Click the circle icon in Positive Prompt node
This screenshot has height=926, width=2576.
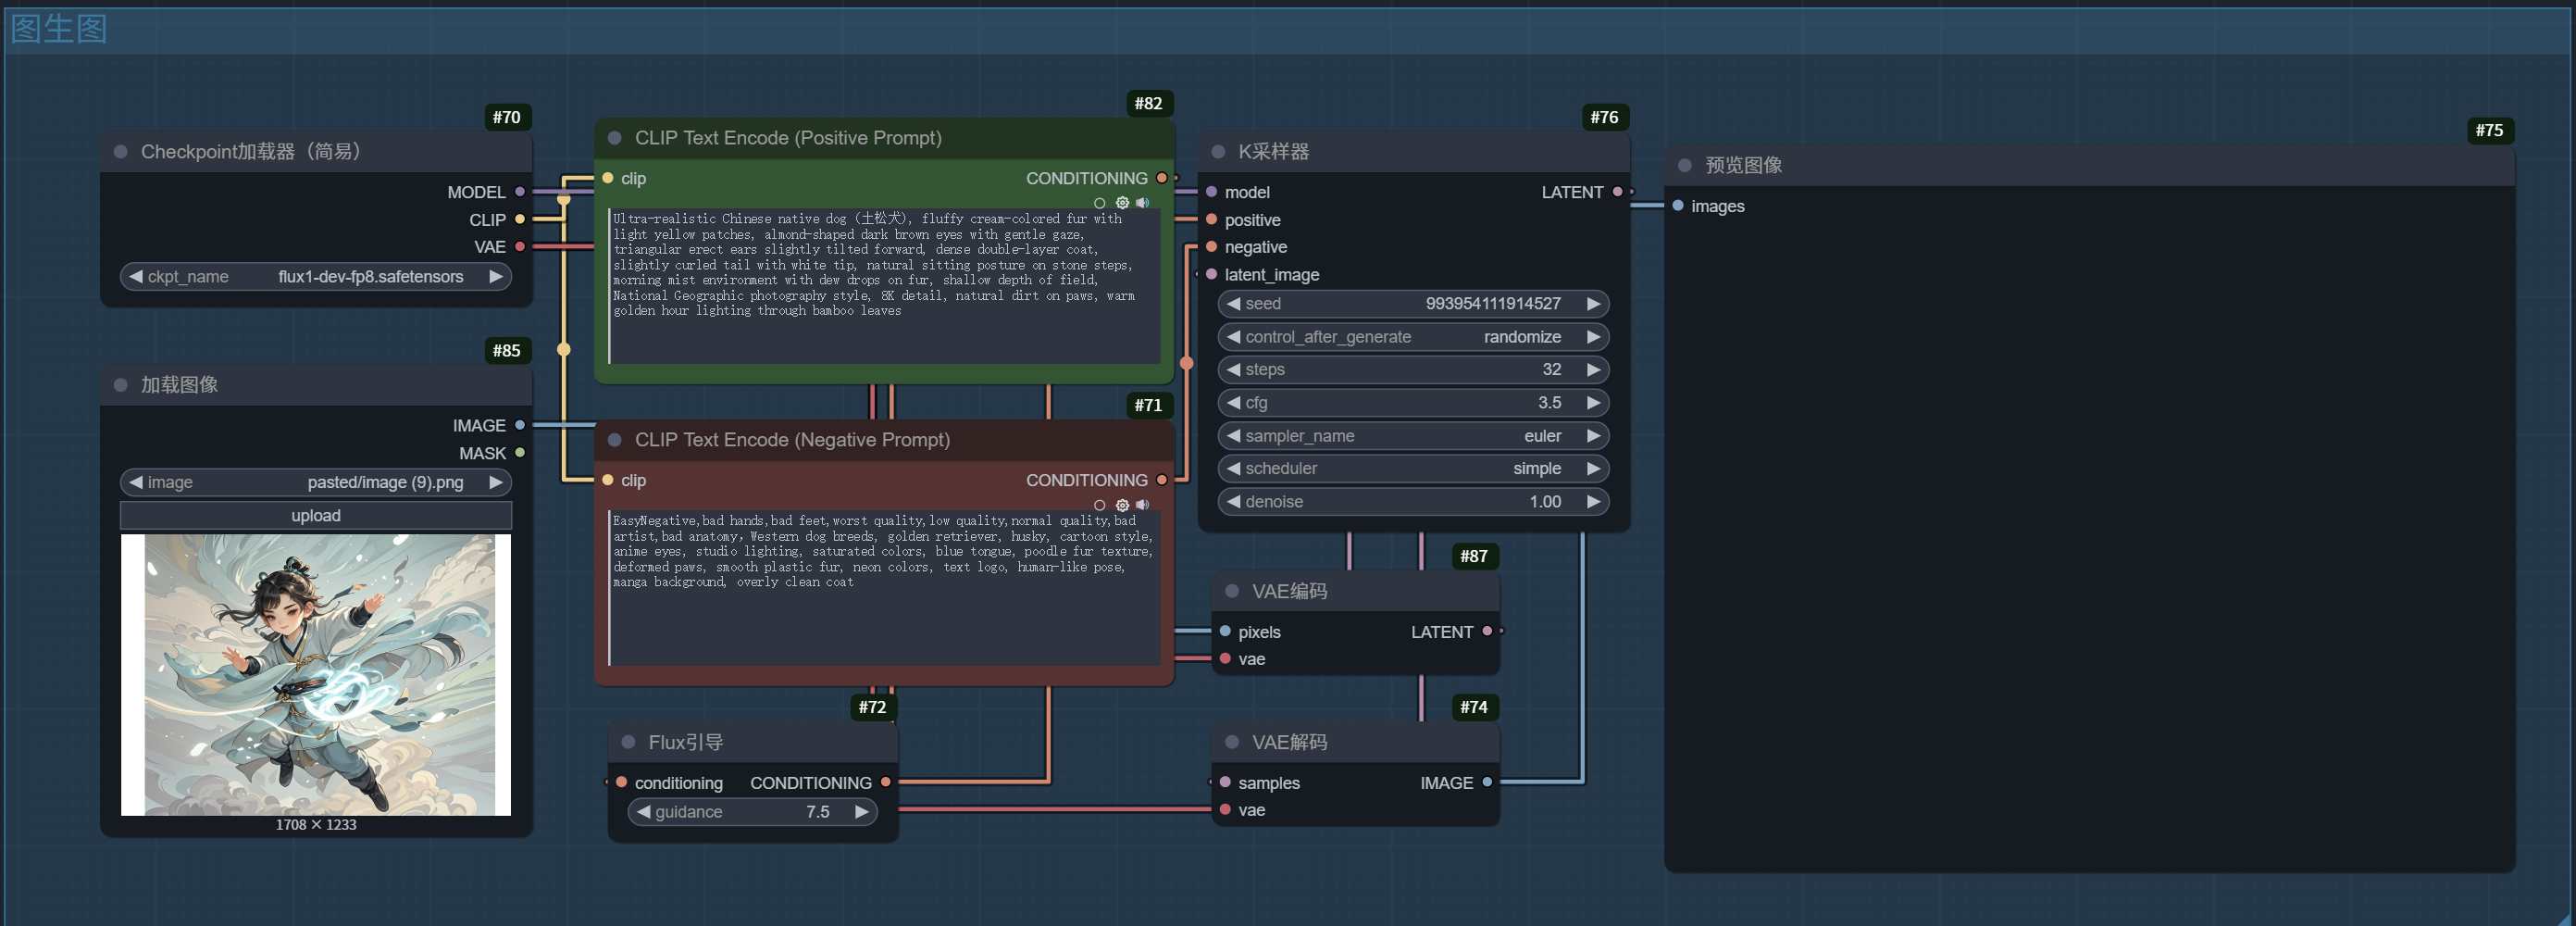click(x=1100, y=203)
